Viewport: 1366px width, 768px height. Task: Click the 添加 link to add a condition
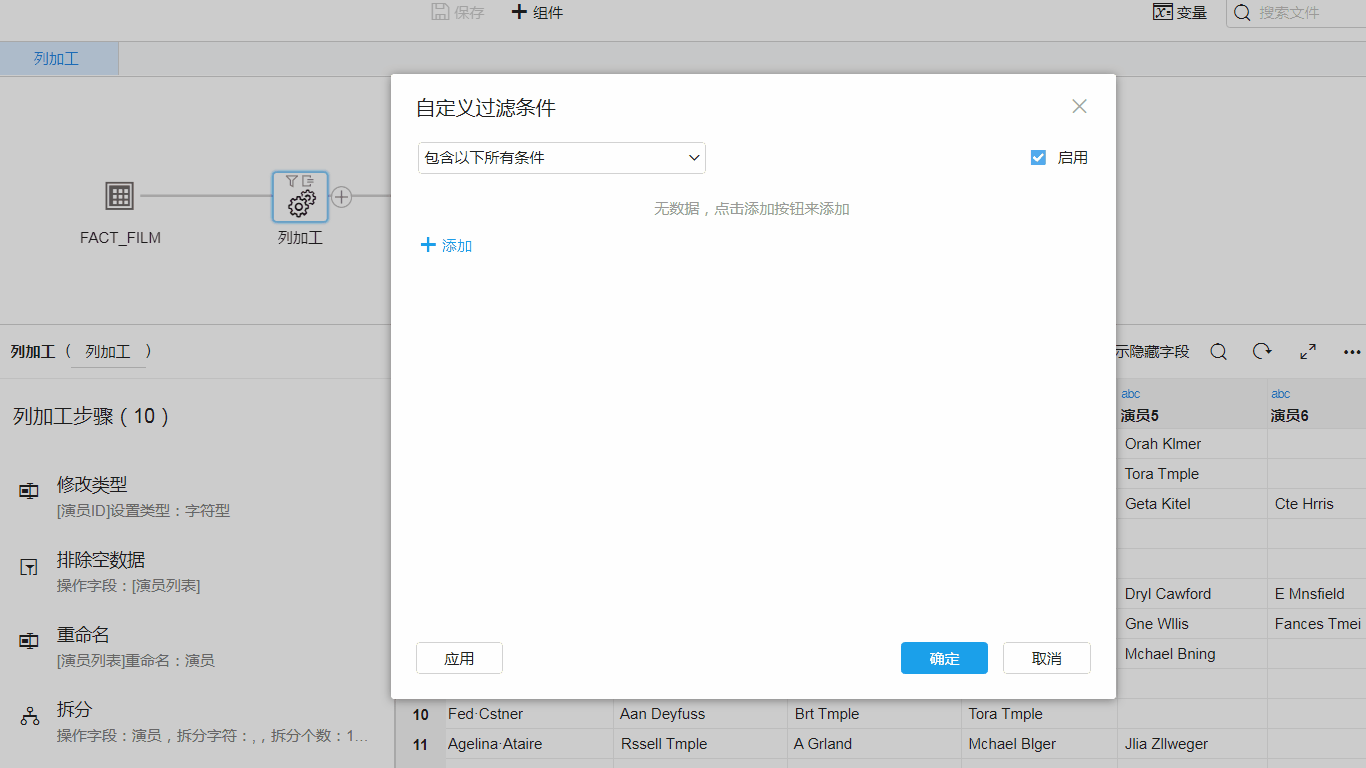point(445,245)
